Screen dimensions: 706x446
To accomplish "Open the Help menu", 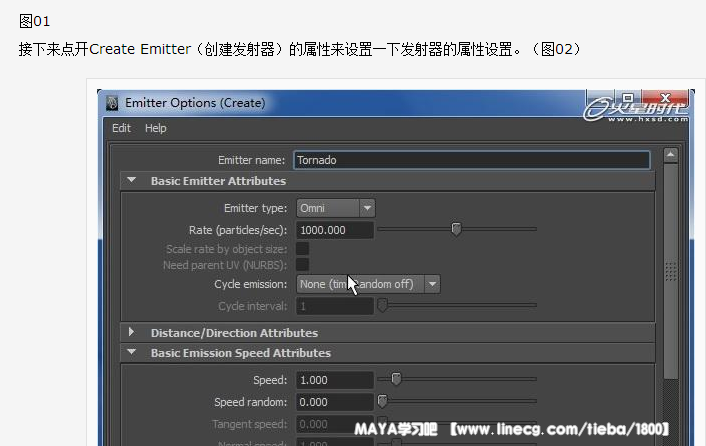I will coord(156,128).
